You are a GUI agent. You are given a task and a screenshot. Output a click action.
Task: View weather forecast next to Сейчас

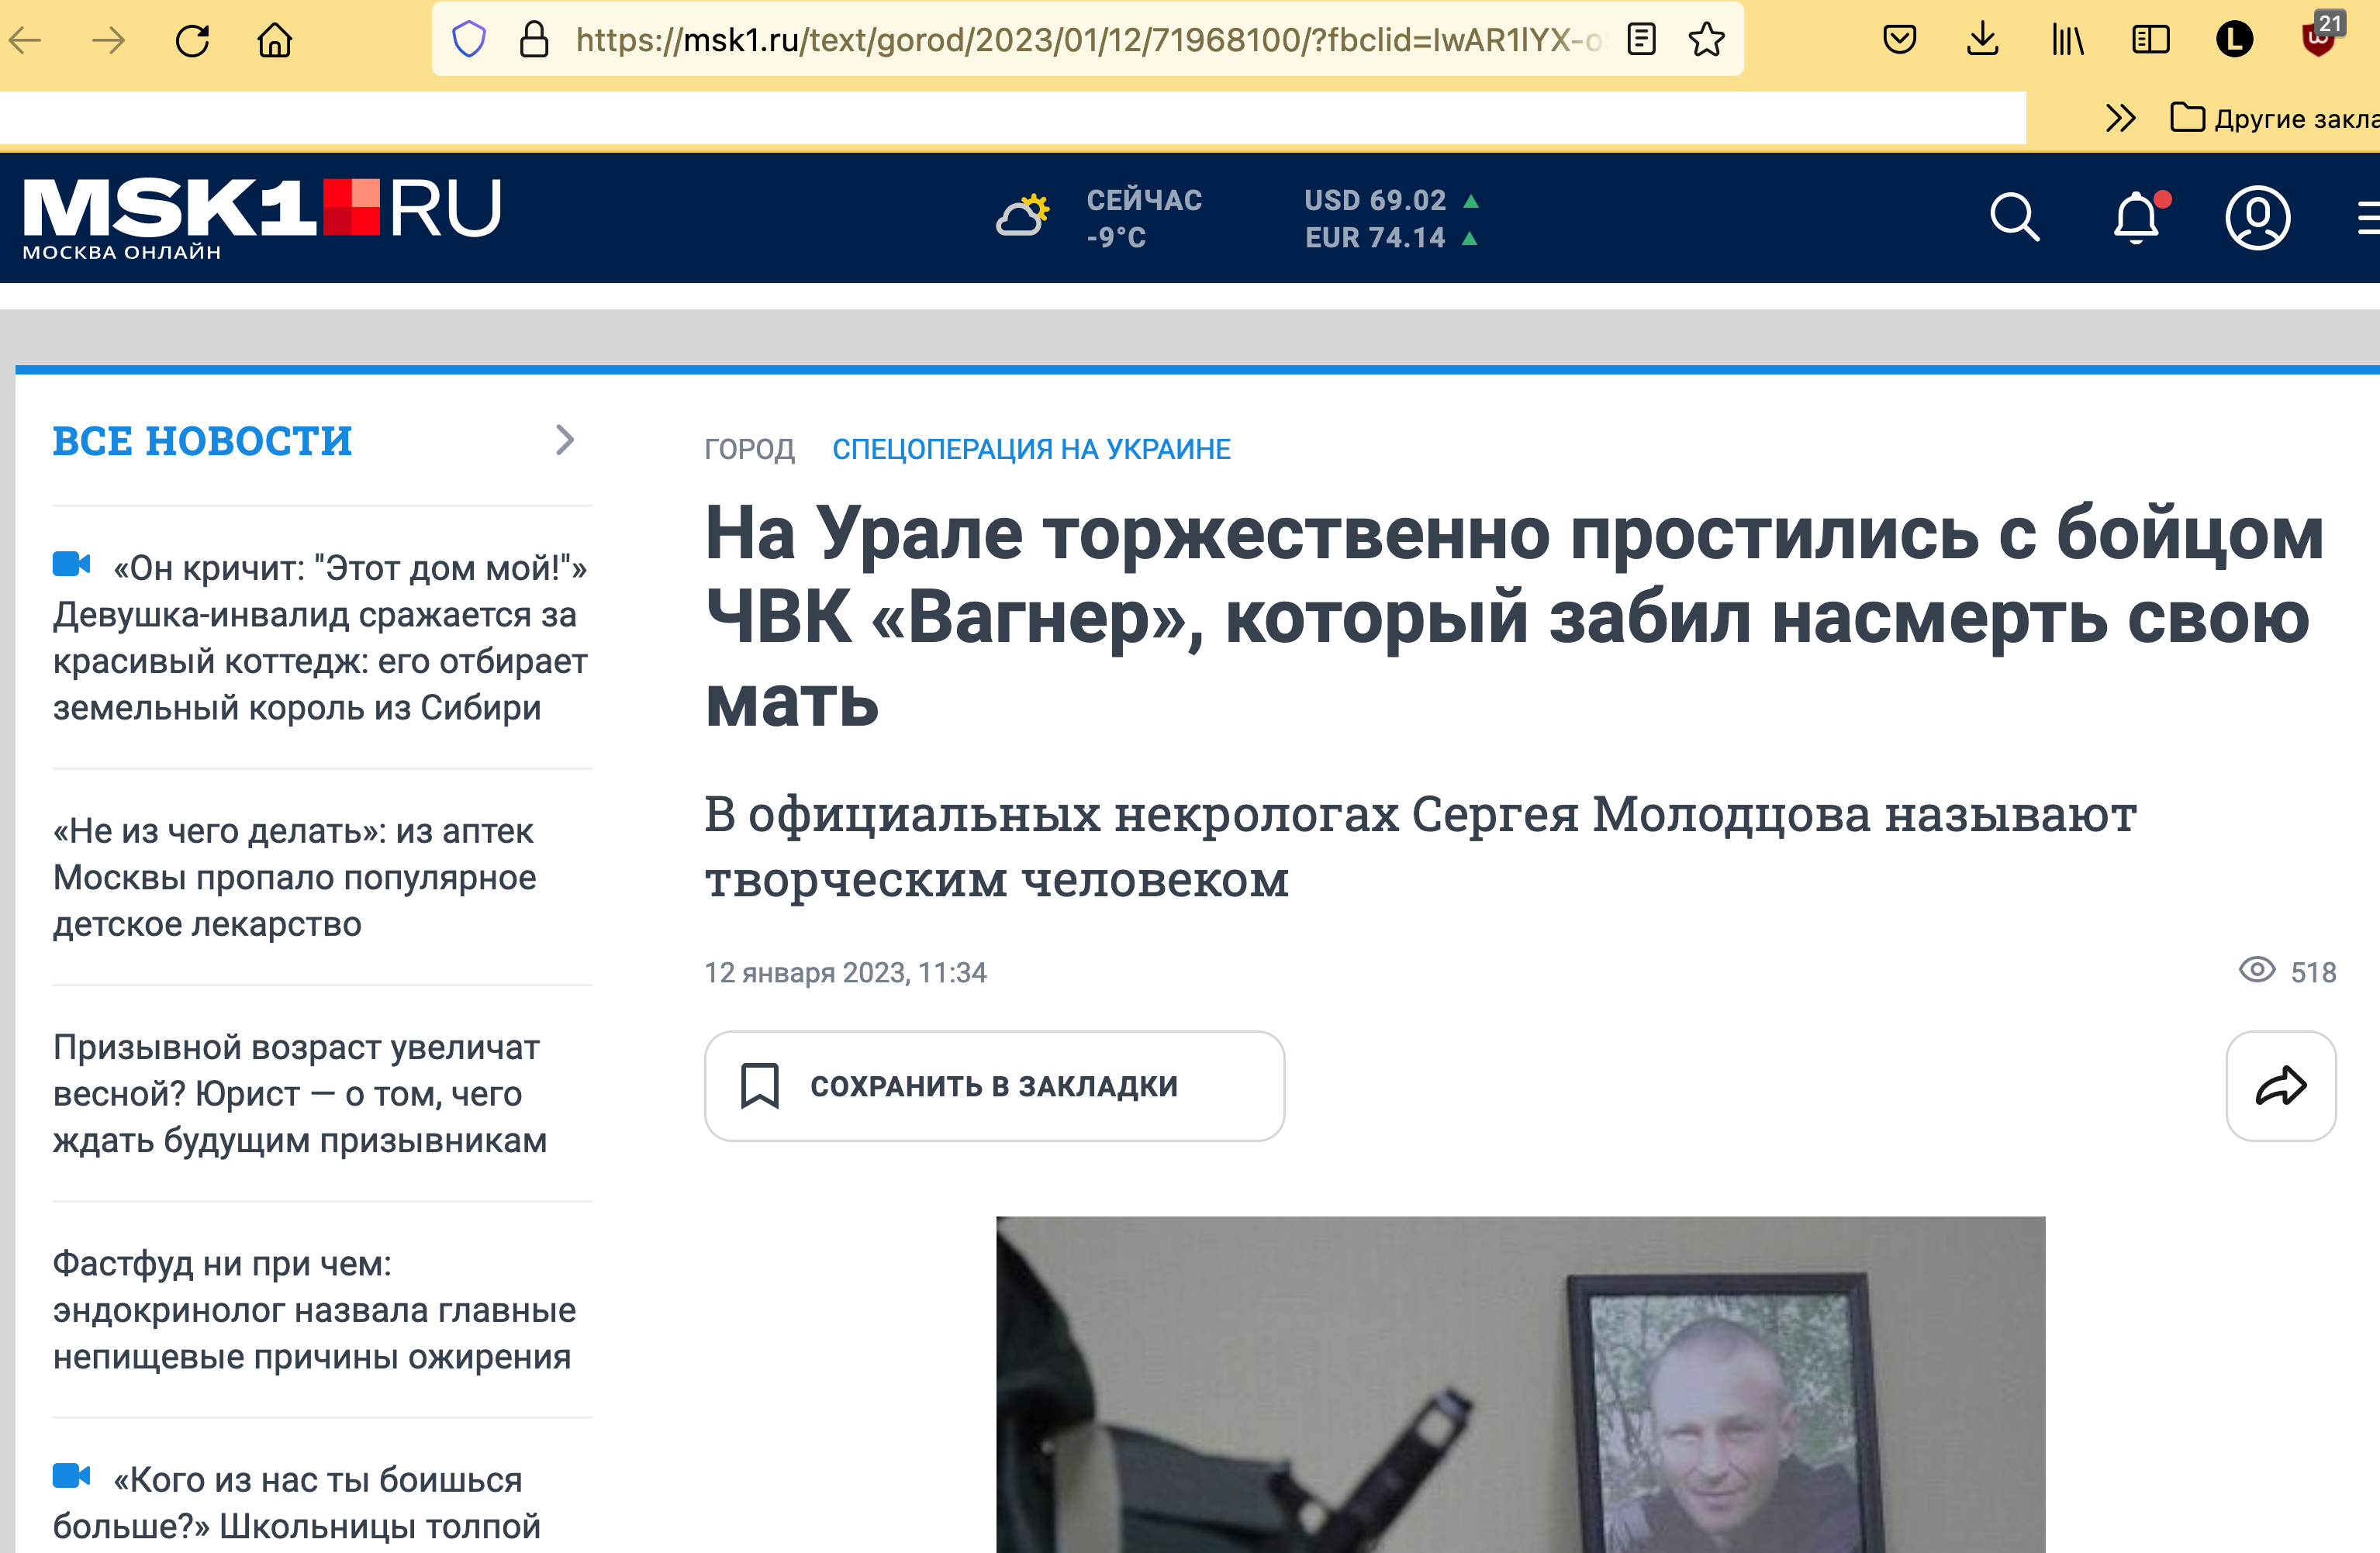(1023, 216)
